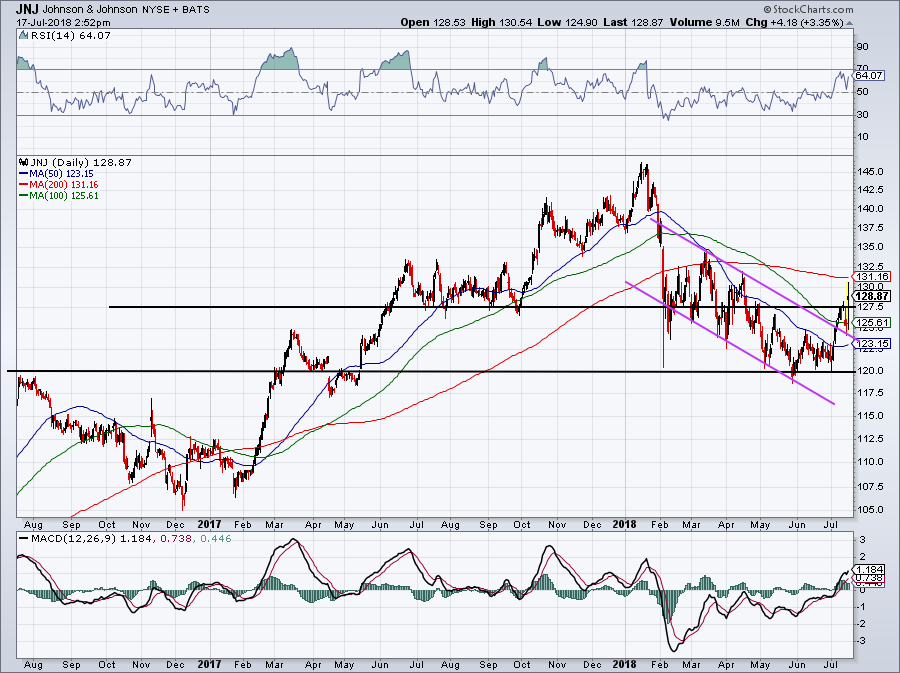Click the Chg +4.18 (+3.35%) value
This screenshot has width=900, height=673.
pyautogui.click(x=794, y=23)
